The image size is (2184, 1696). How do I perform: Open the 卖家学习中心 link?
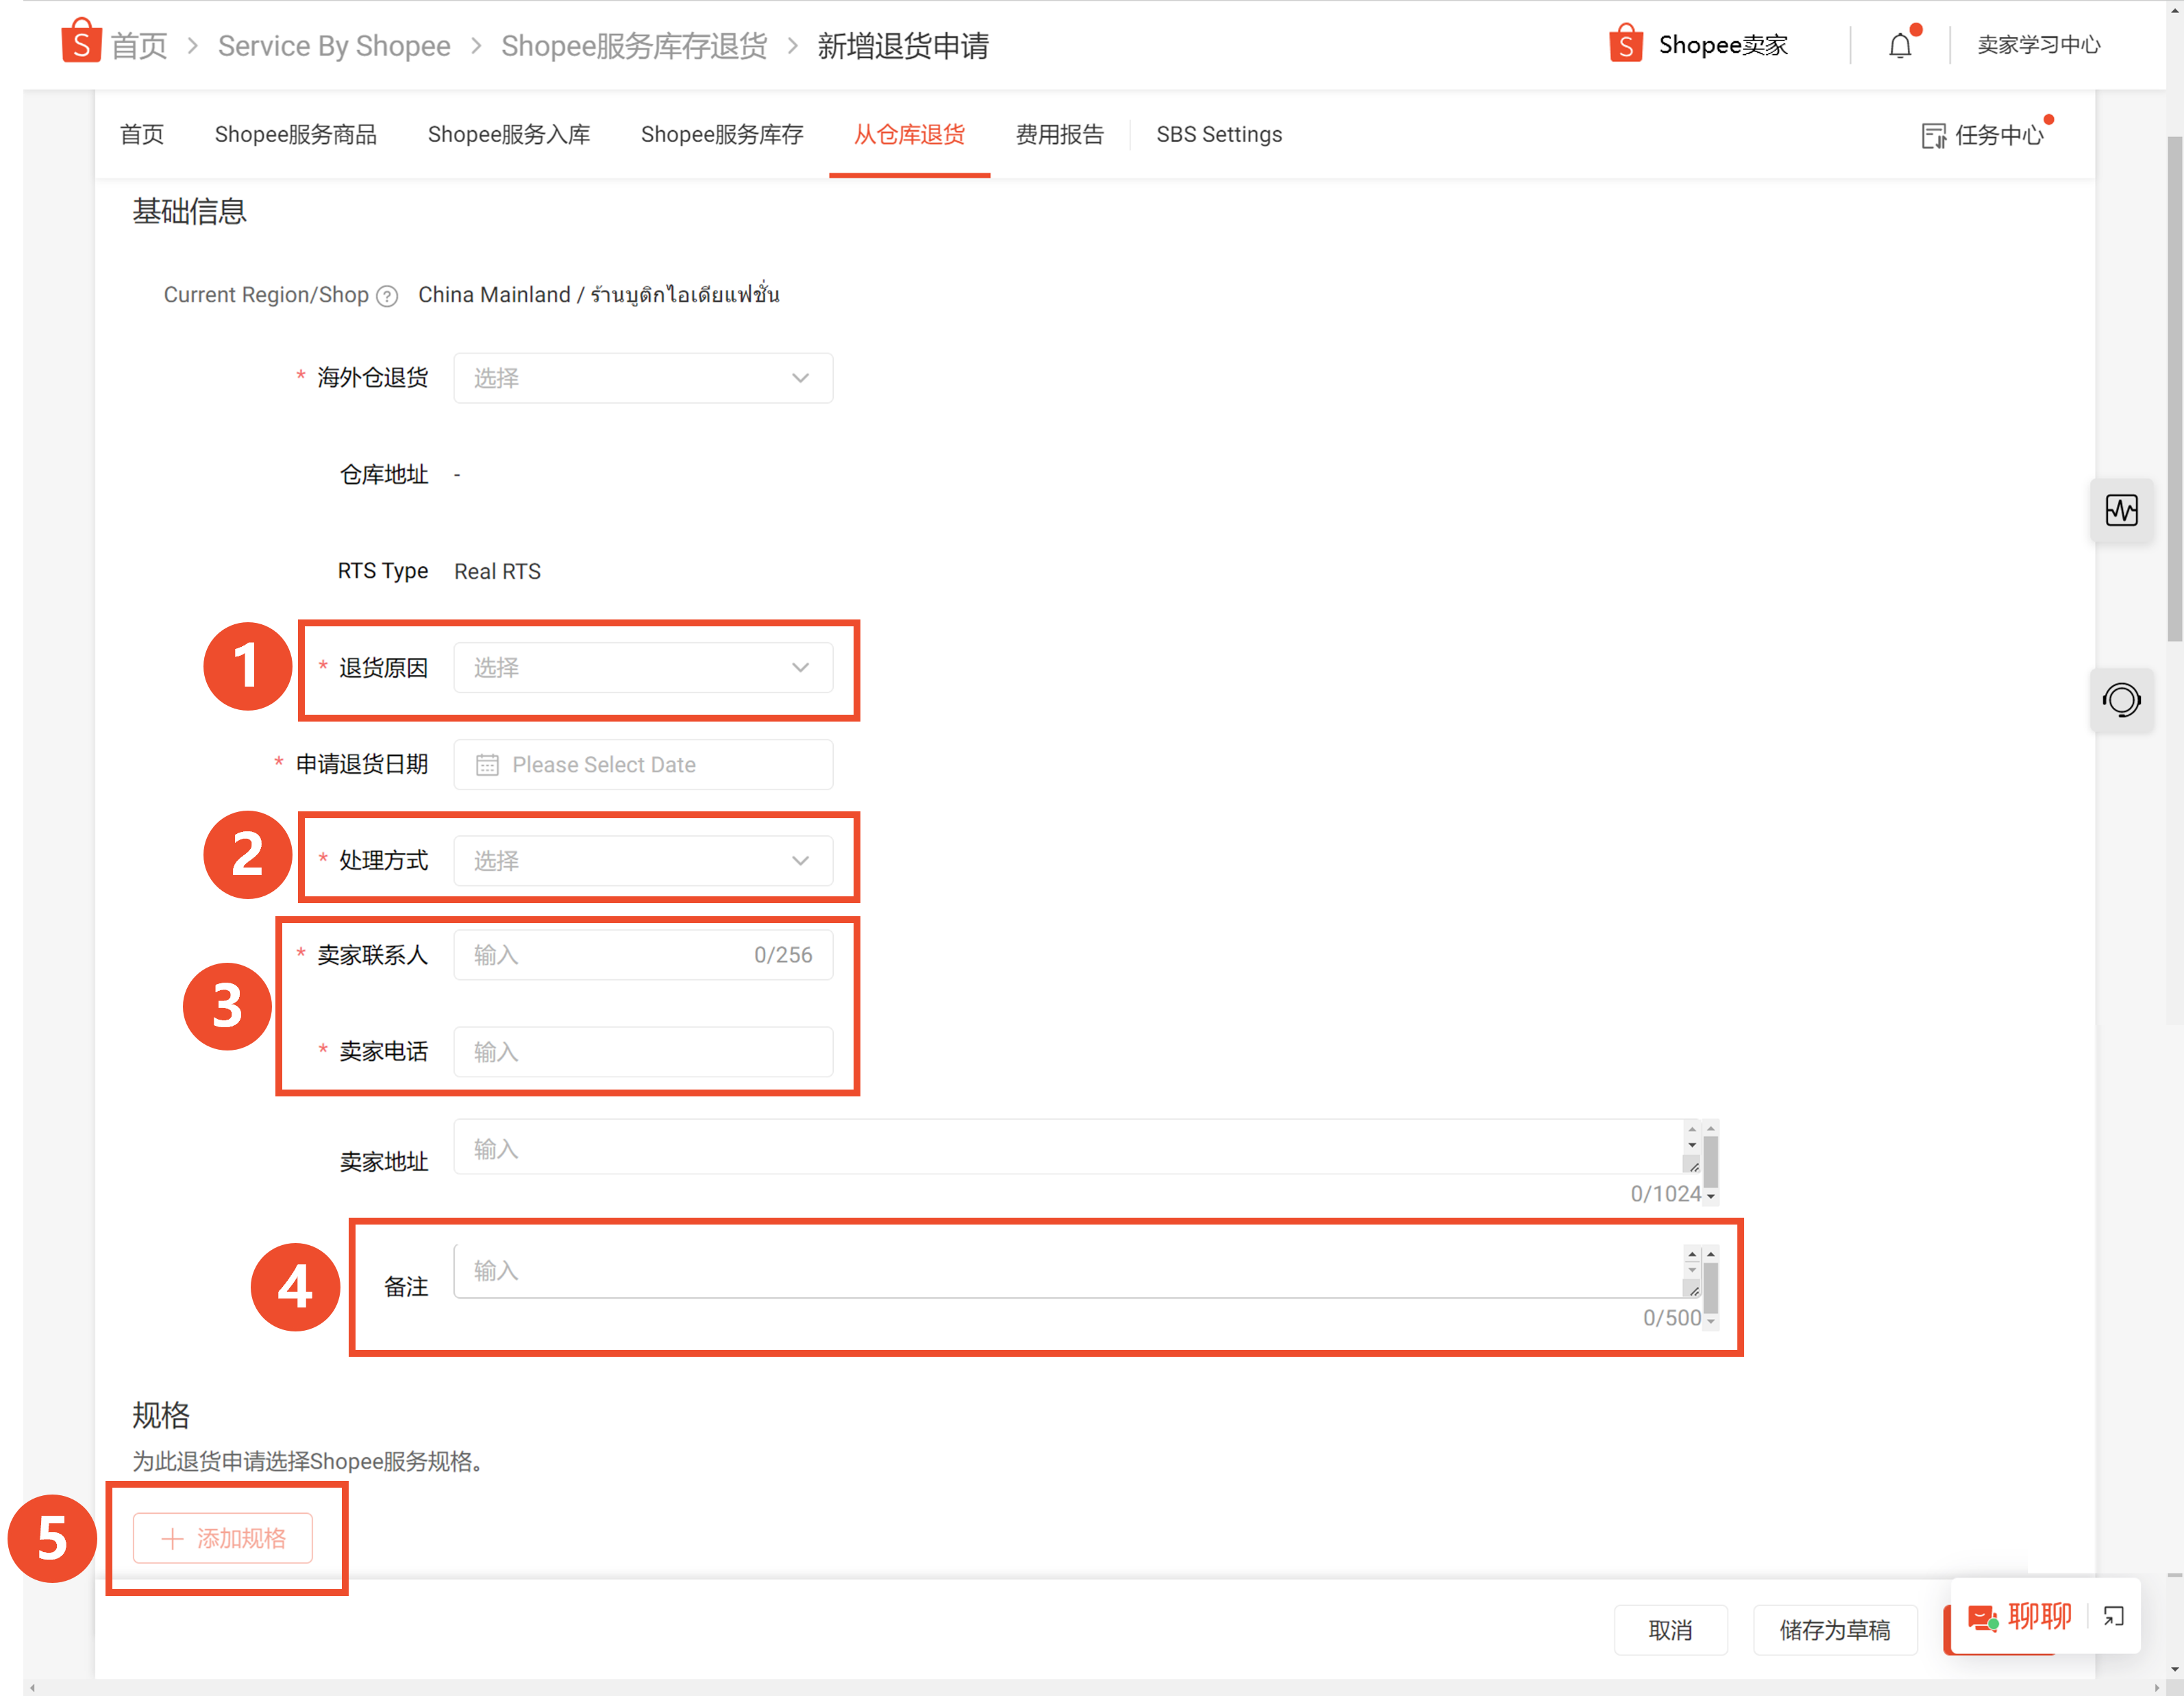pos(2039,45)
